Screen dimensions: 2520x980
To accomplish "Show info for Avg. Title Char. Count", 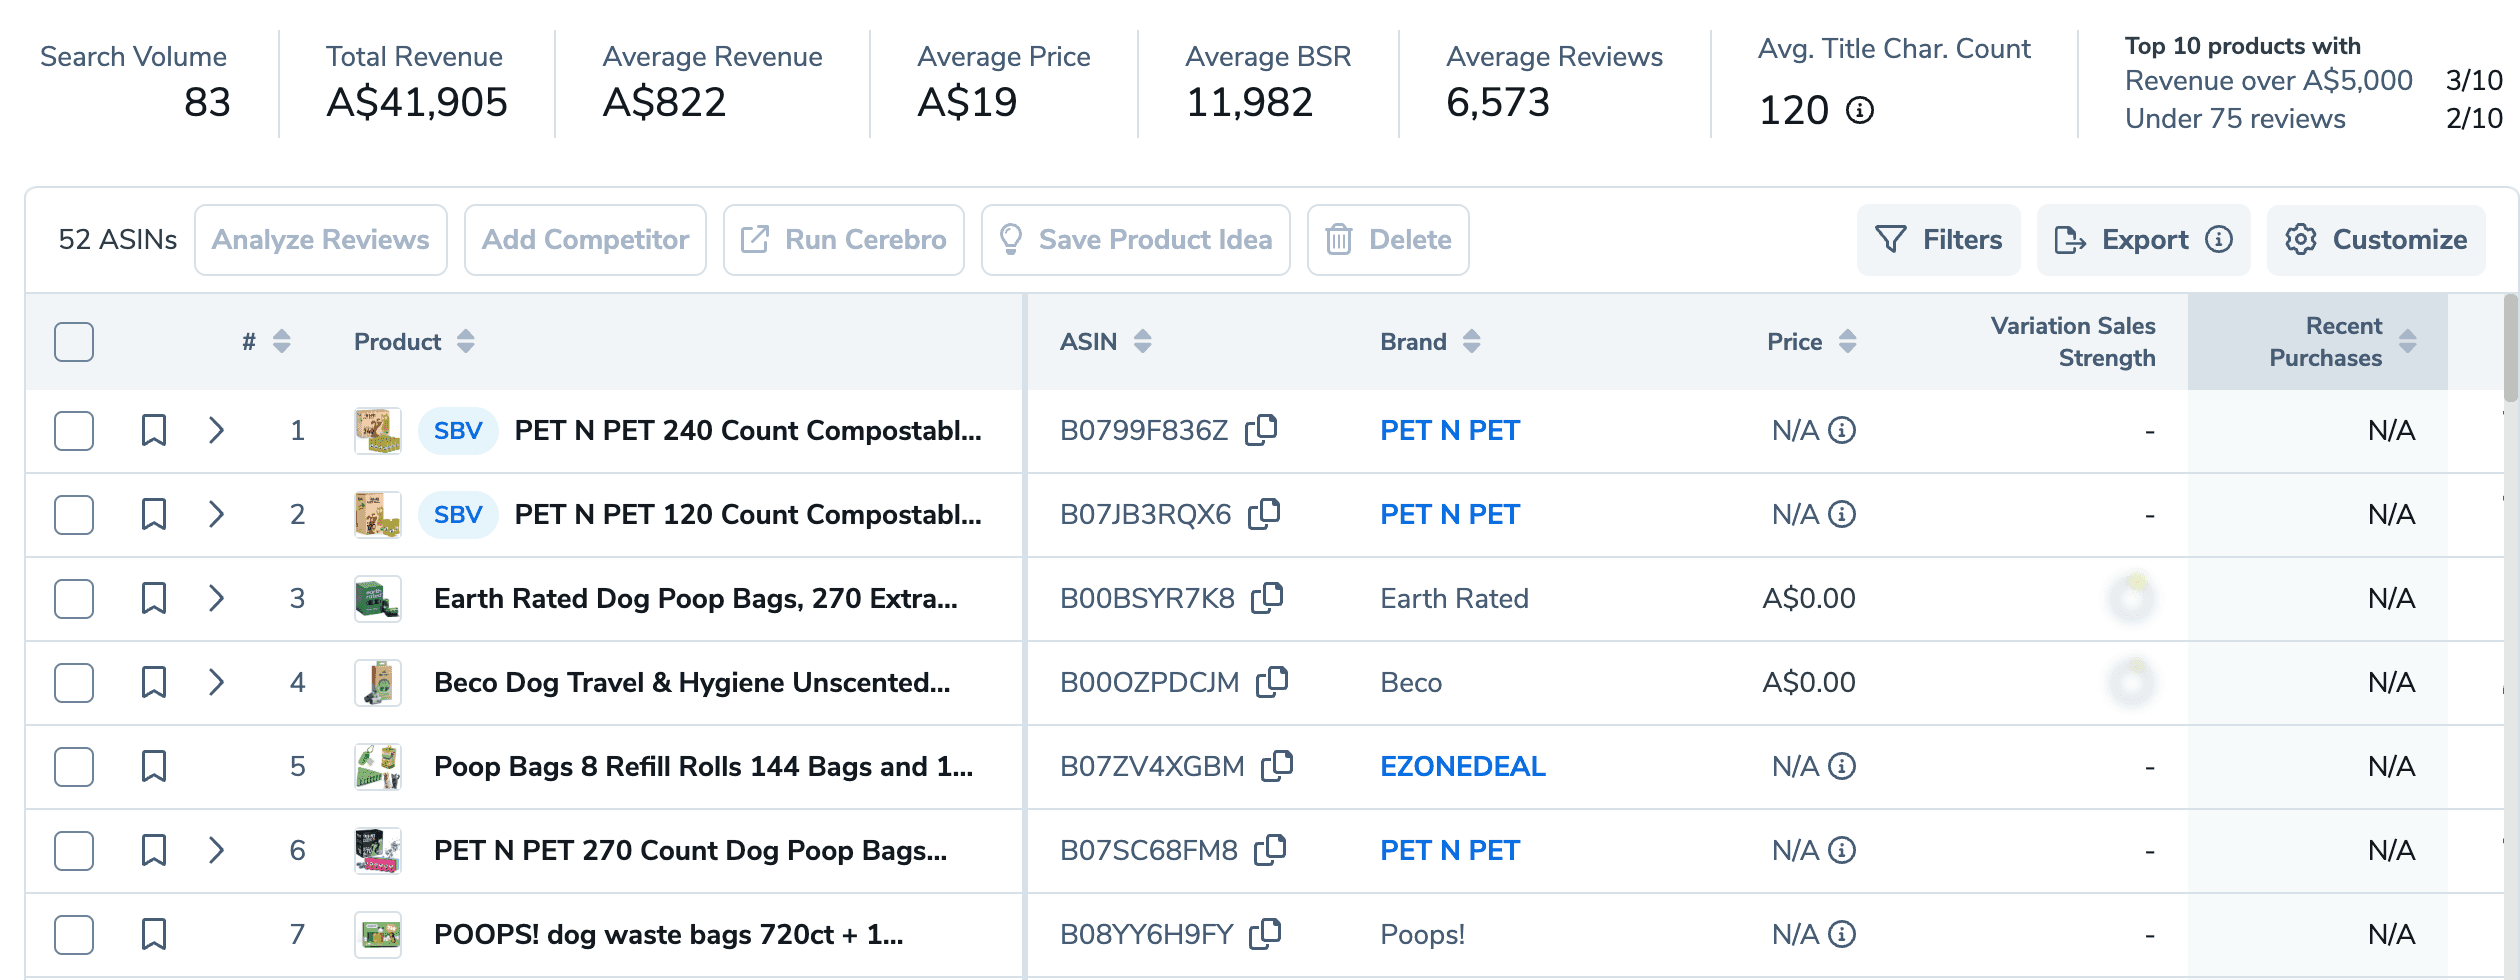I will coord(1859,110).
